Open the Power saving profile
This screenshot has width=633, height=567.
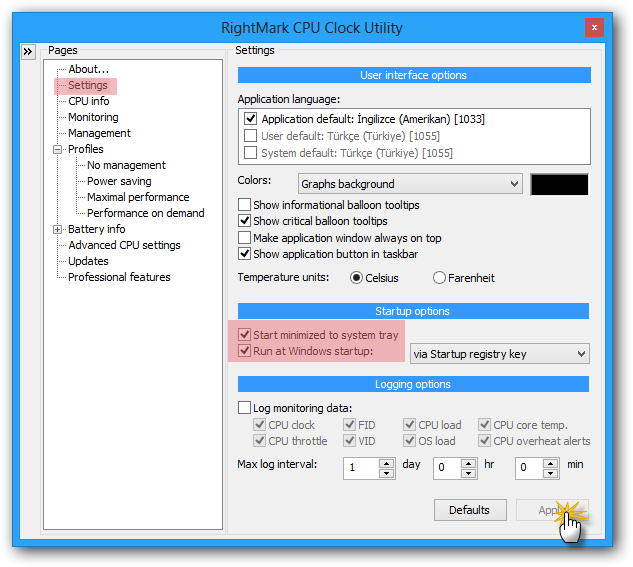119,181
